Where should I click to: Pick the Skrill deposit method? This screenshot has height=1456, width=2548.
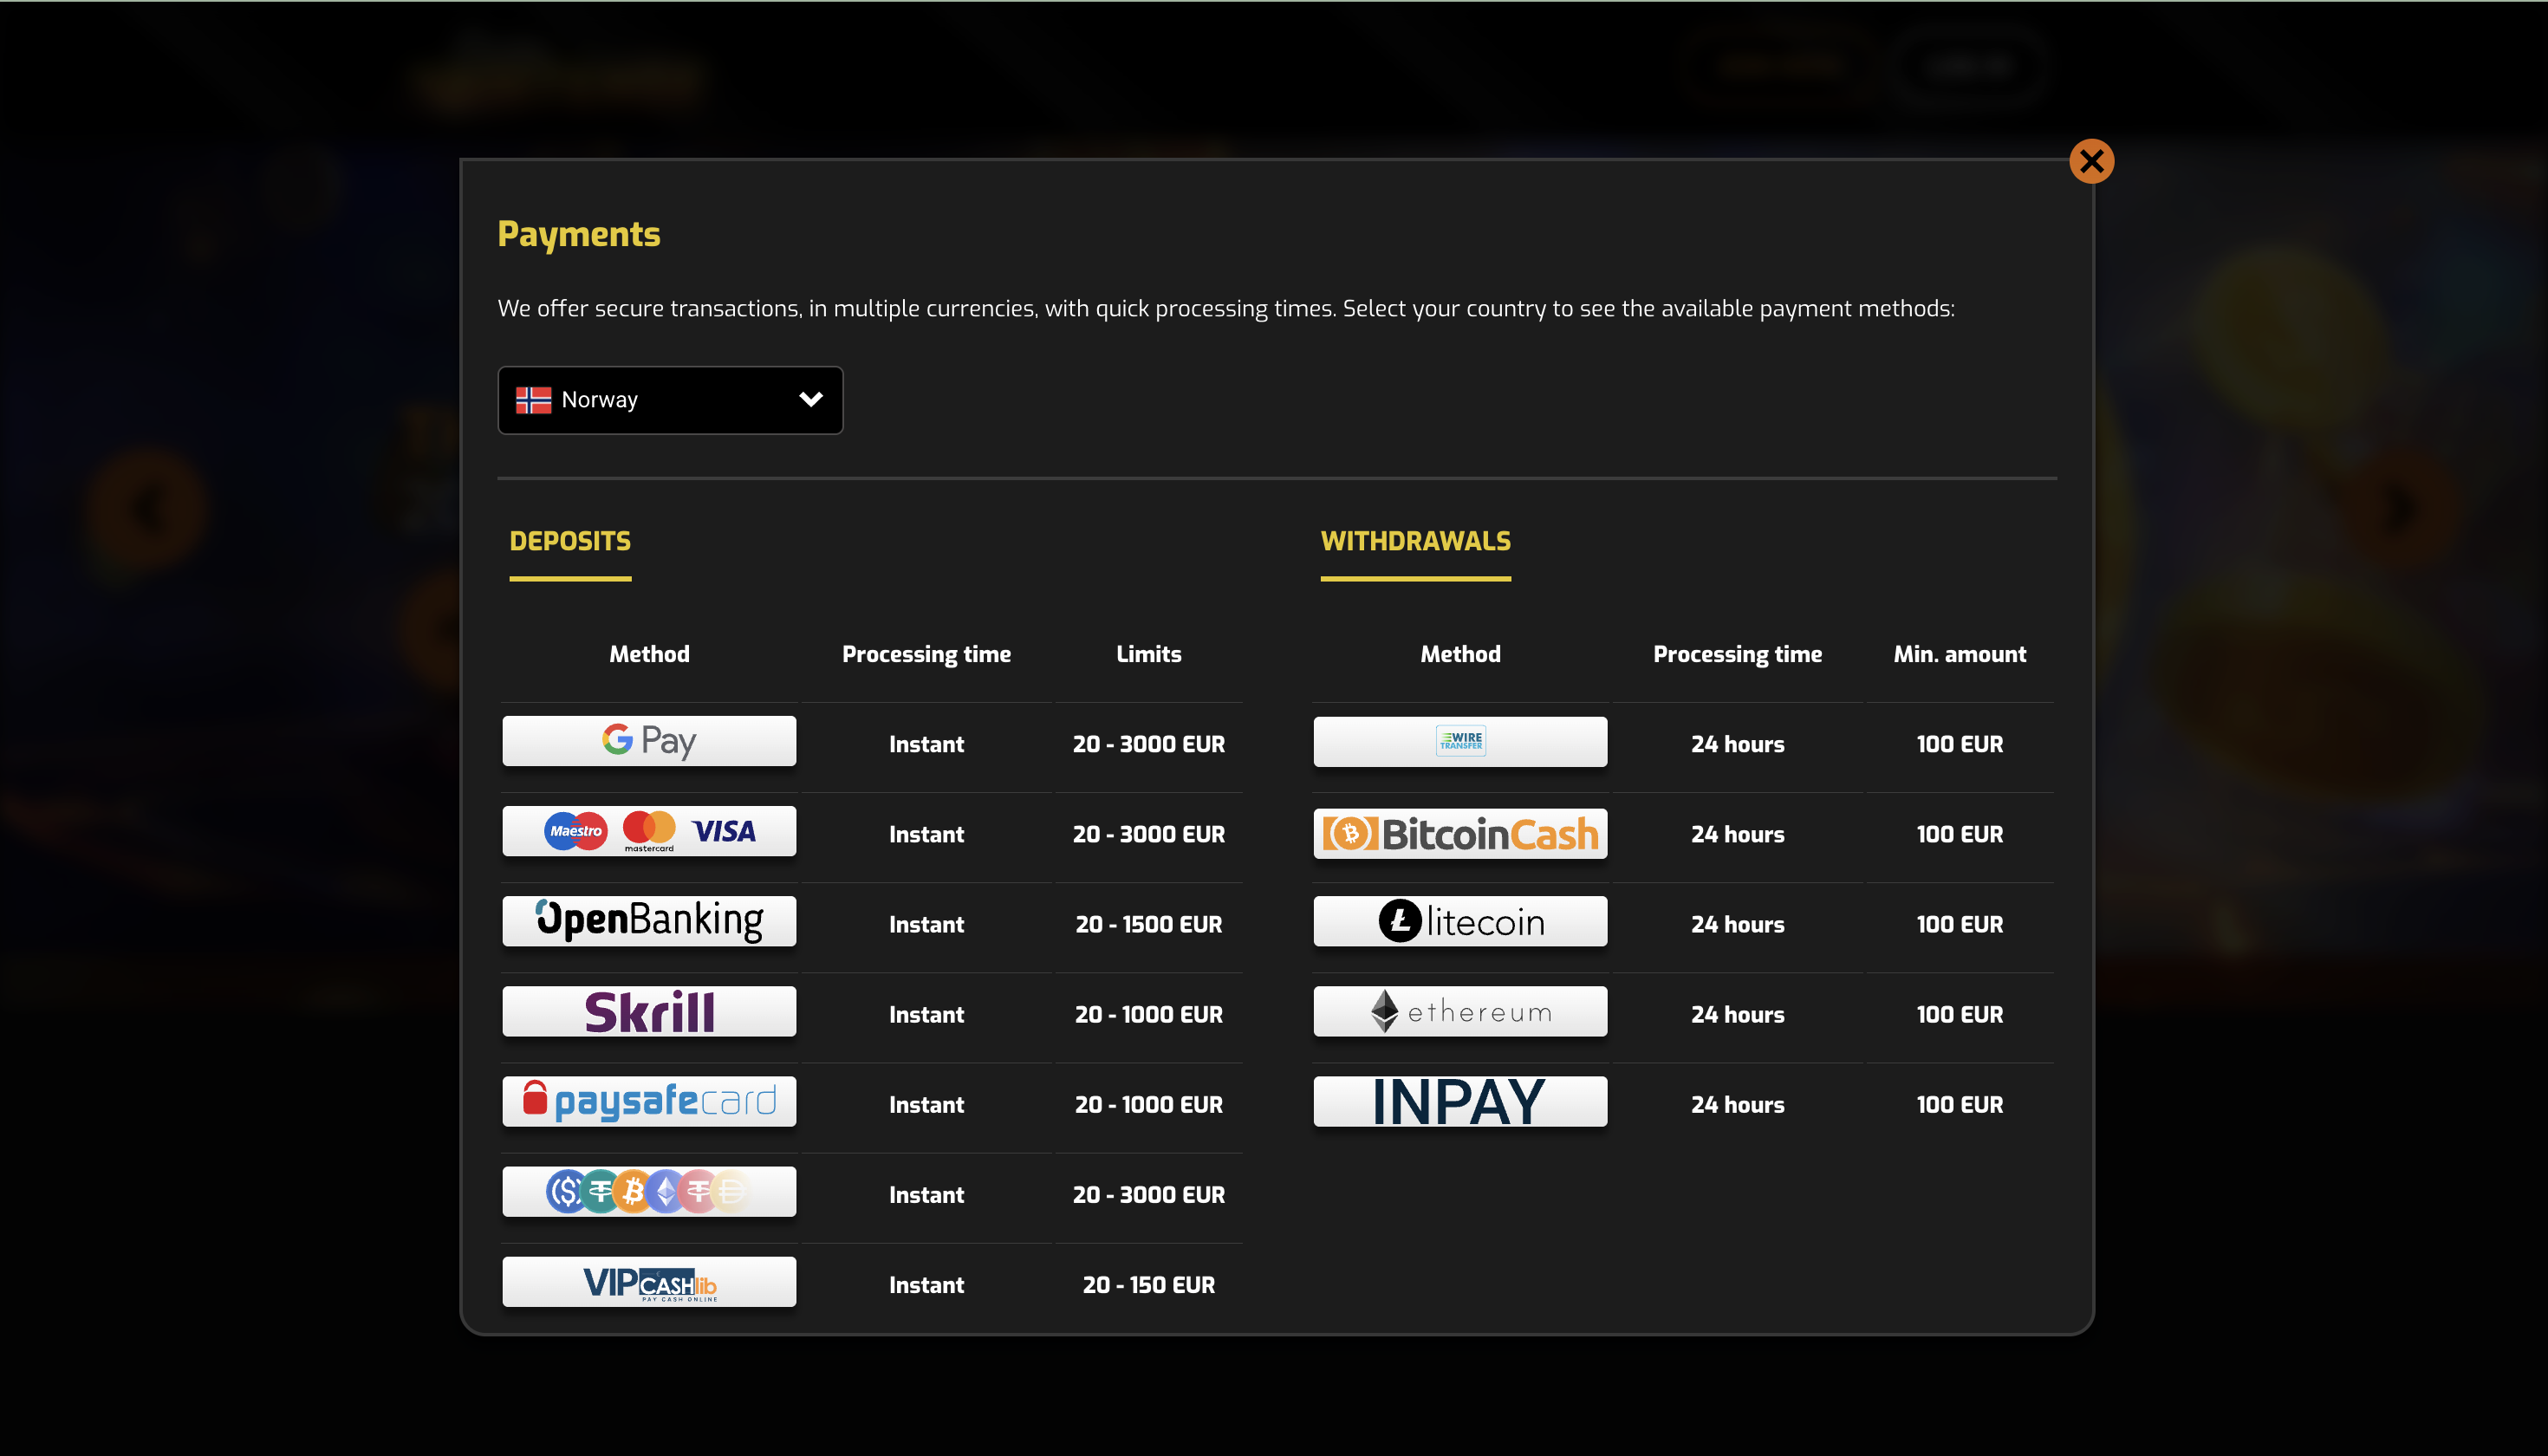pos(649,1011)
